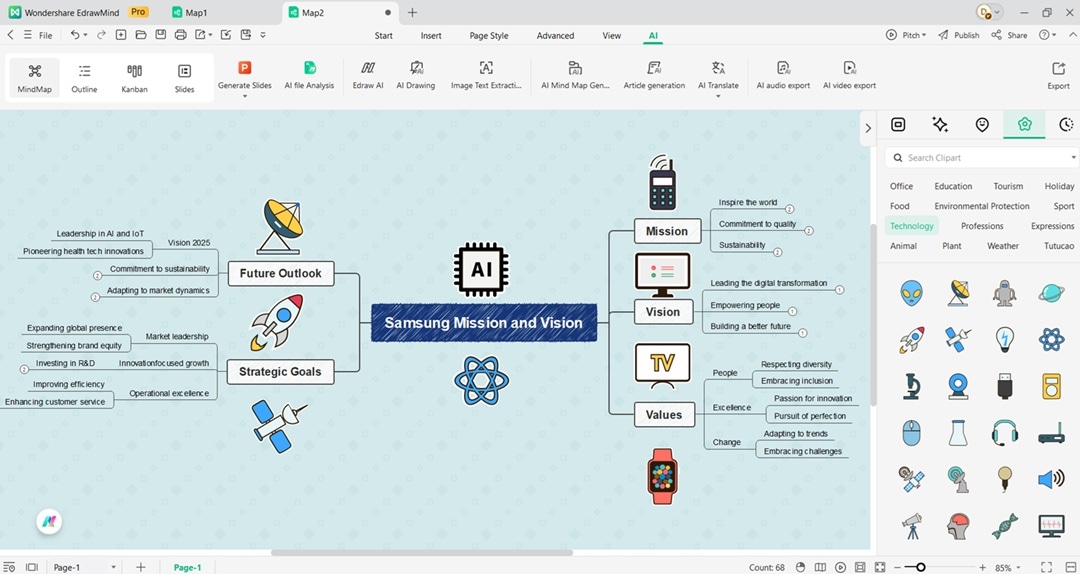
Task: Open the Pitch dropdown
Action: 906,35
